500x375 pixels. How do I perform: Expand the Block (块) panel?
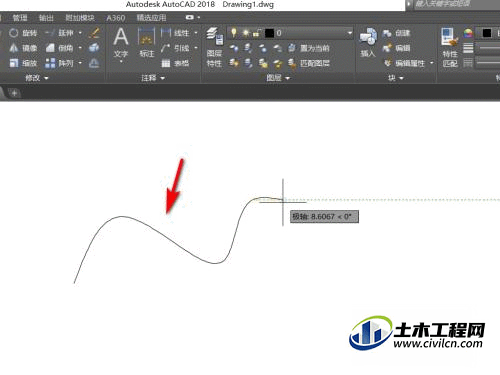[396, 78]
